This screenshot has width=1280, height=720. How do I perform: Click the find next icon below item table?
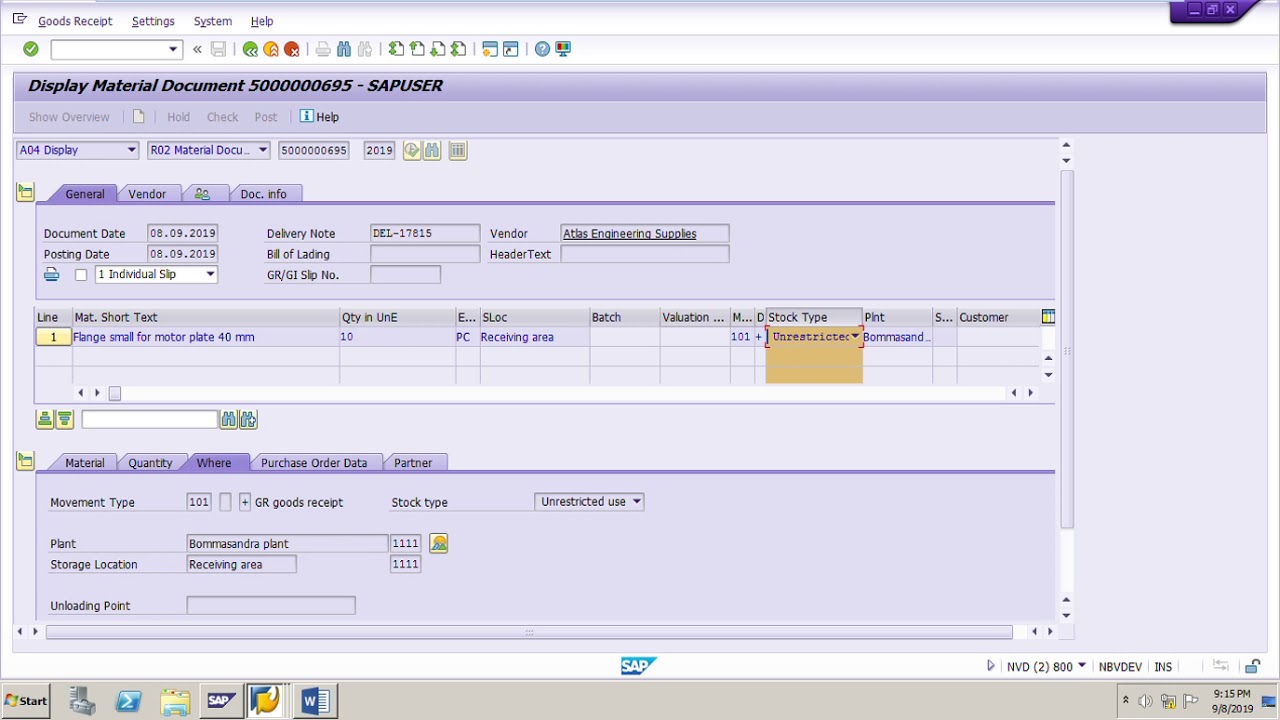tap(249, 419)
